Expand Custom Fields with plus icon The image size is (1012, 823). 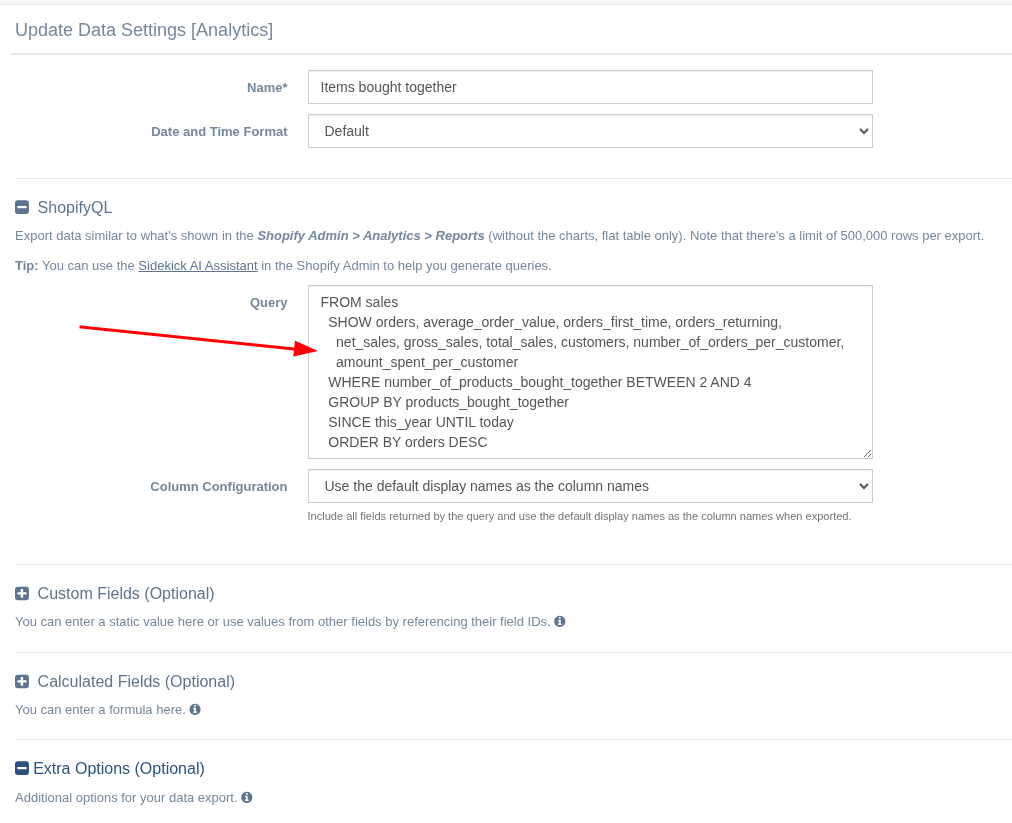click(22, 594)
